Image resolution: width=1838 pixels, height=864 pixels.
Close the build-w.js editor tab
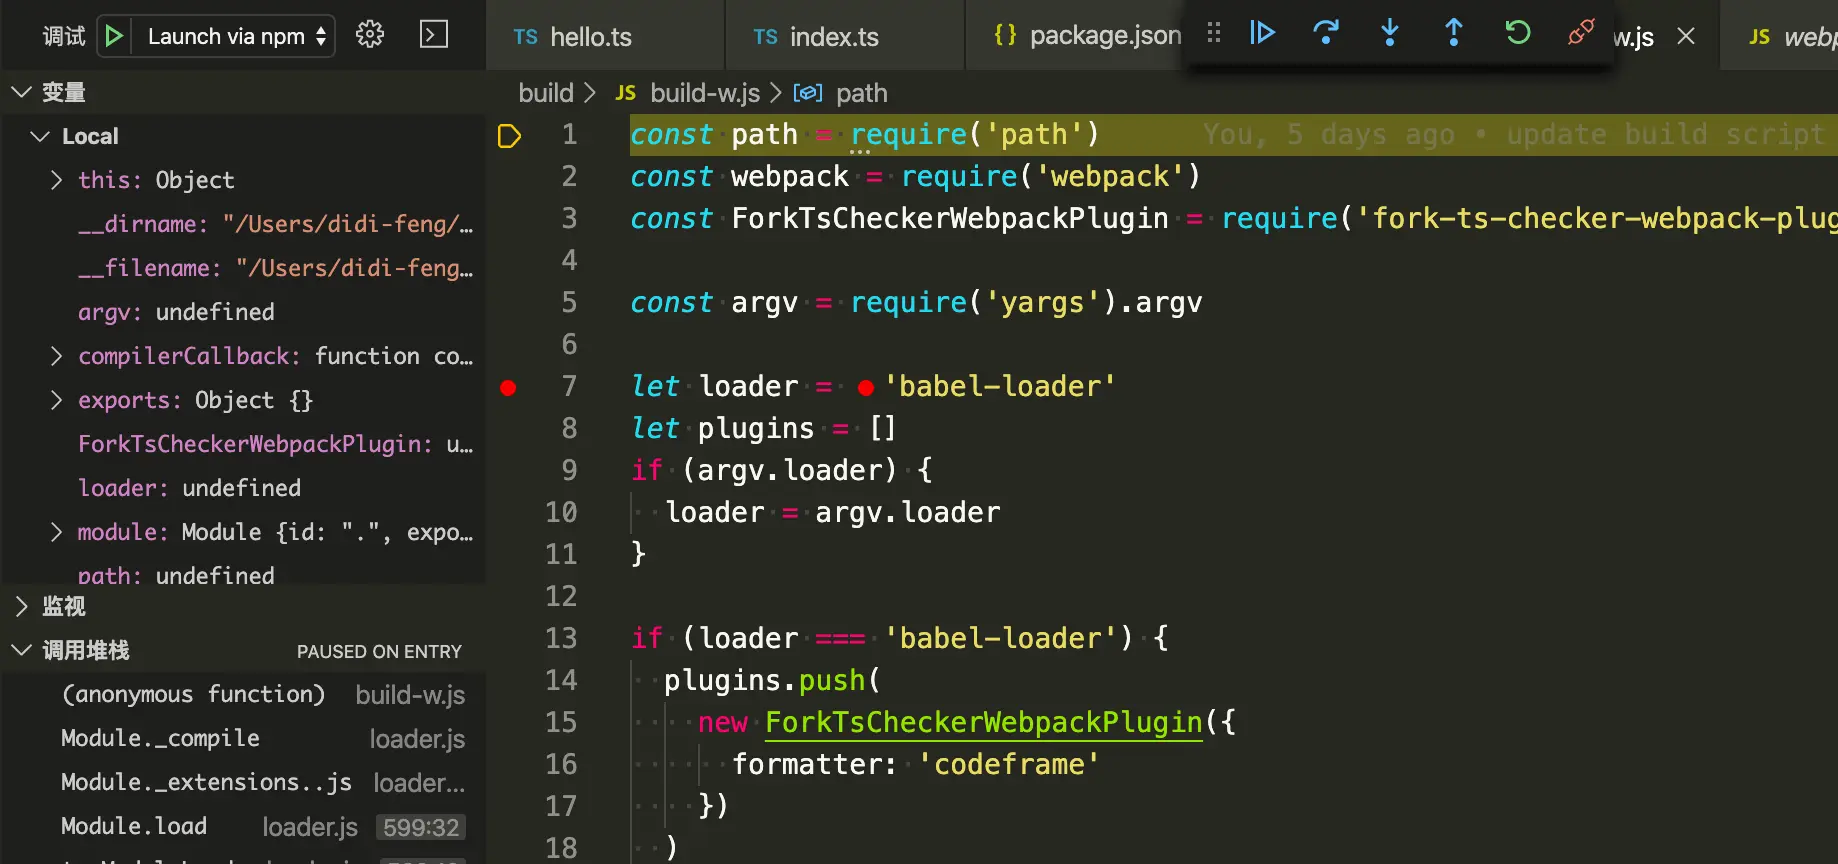(x=1686, y=36)
